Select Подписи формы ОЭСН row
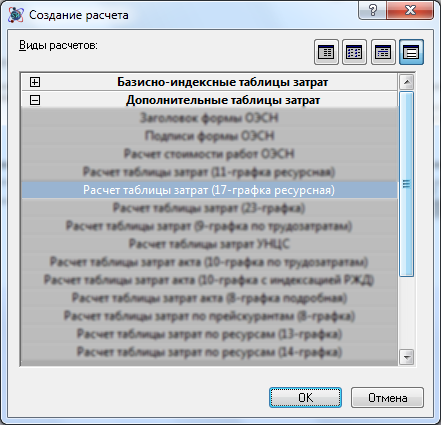The image size is (441, 425). click(209, 136)
